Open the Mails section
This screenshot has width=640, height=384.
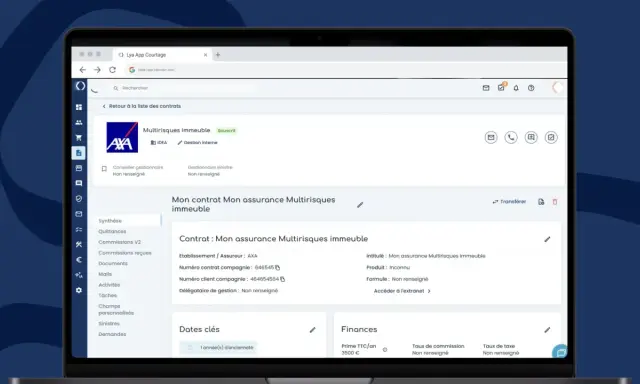[x=105, y=274]
